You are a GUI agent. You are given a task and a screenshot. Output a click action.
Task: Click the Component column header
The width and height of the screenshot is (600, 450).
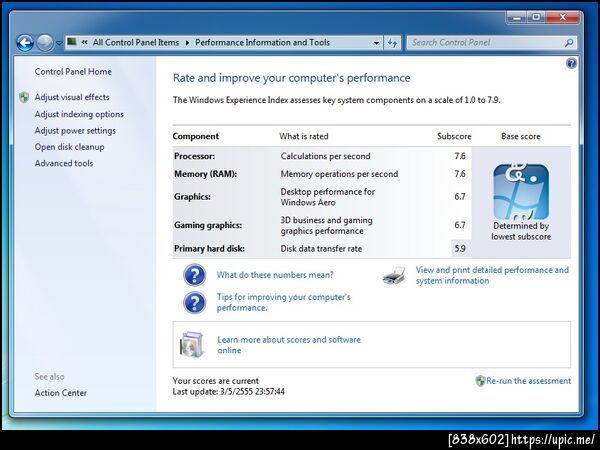coord(196,136)
